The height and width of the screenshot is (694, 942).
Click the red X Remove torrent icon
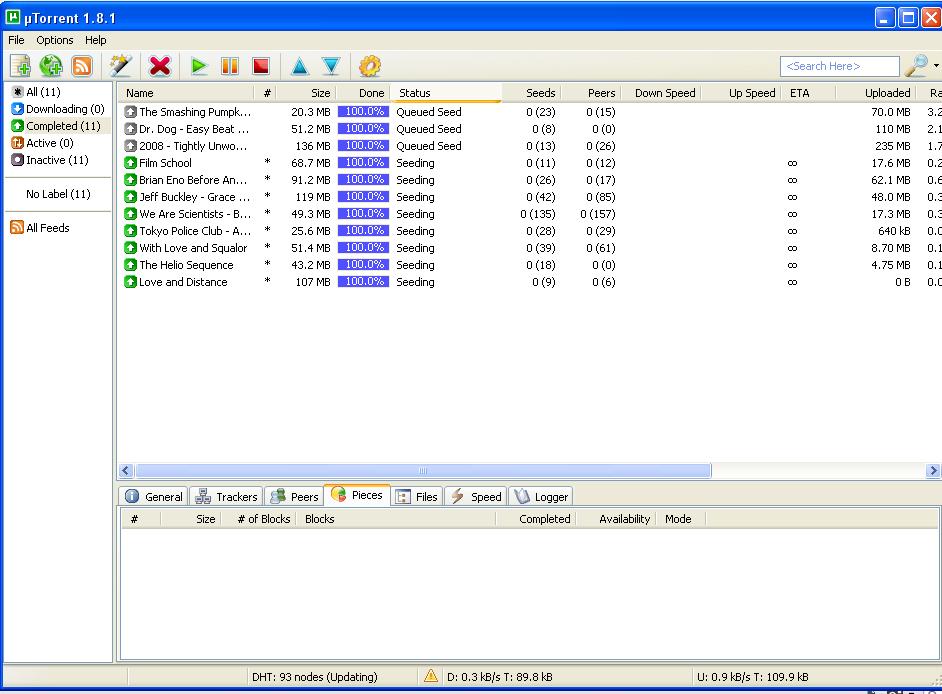[x=160, y=65]
